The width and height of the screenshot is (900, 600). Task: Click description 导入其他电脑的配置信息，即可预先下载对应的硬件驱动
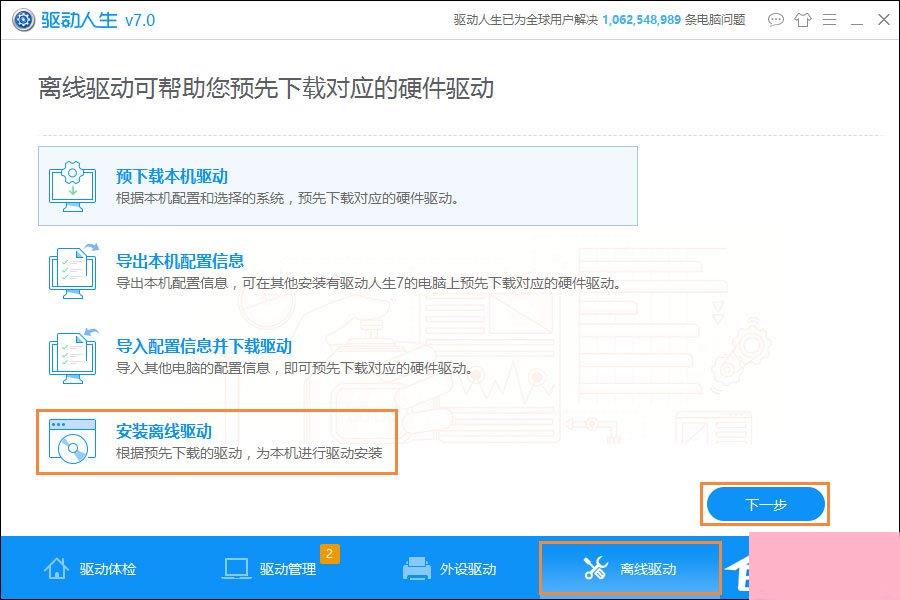pos(294,369)
